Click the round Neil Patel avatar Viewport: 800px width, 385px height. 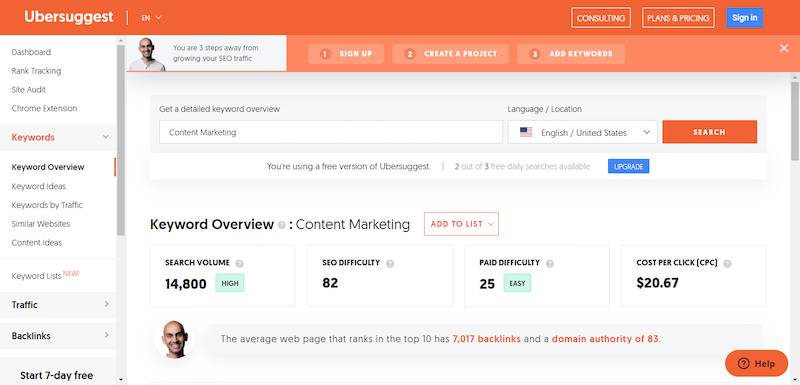[174, 339]
